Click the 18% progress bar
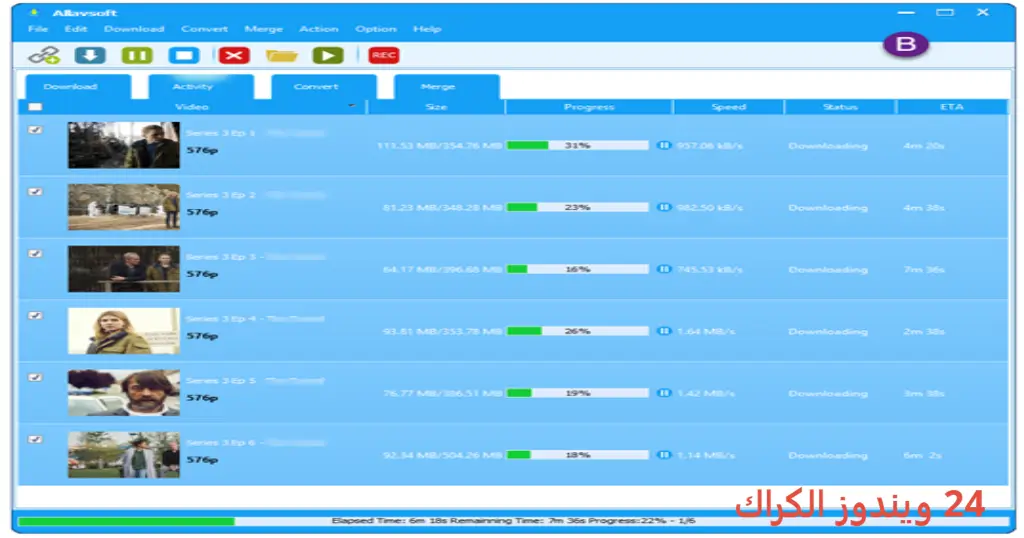The image size is (1024, 538). pos(578,455)
